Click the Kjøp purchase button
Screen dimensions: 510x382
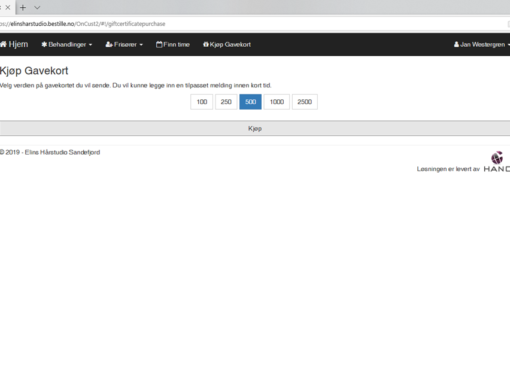coord(255,128)
